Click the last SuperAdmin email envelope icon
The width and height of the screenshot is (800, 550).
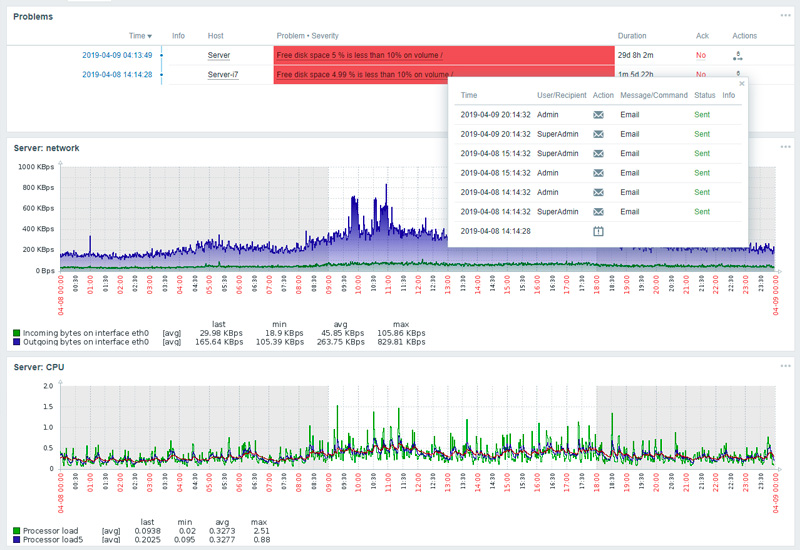pyautogui.click(x=598, y=212)
